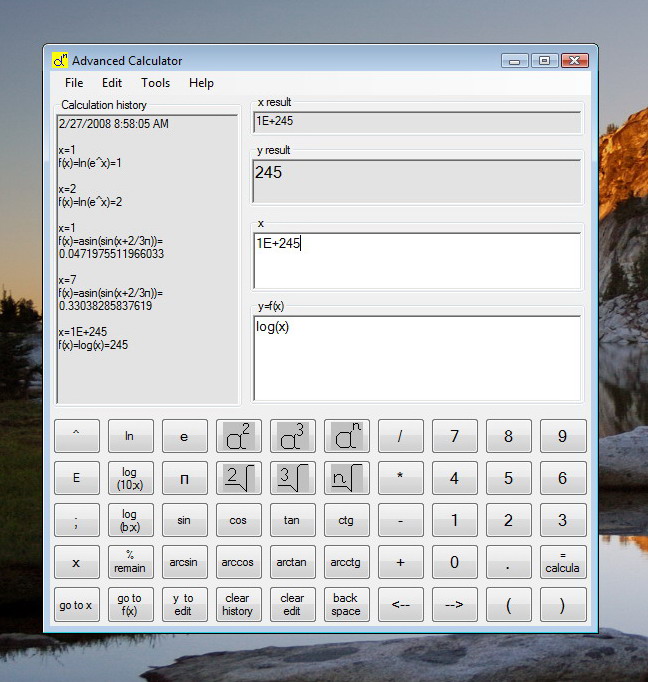Click the divide / button
Viewport: 648px width, 682px height.
click(x=400, y=436)
